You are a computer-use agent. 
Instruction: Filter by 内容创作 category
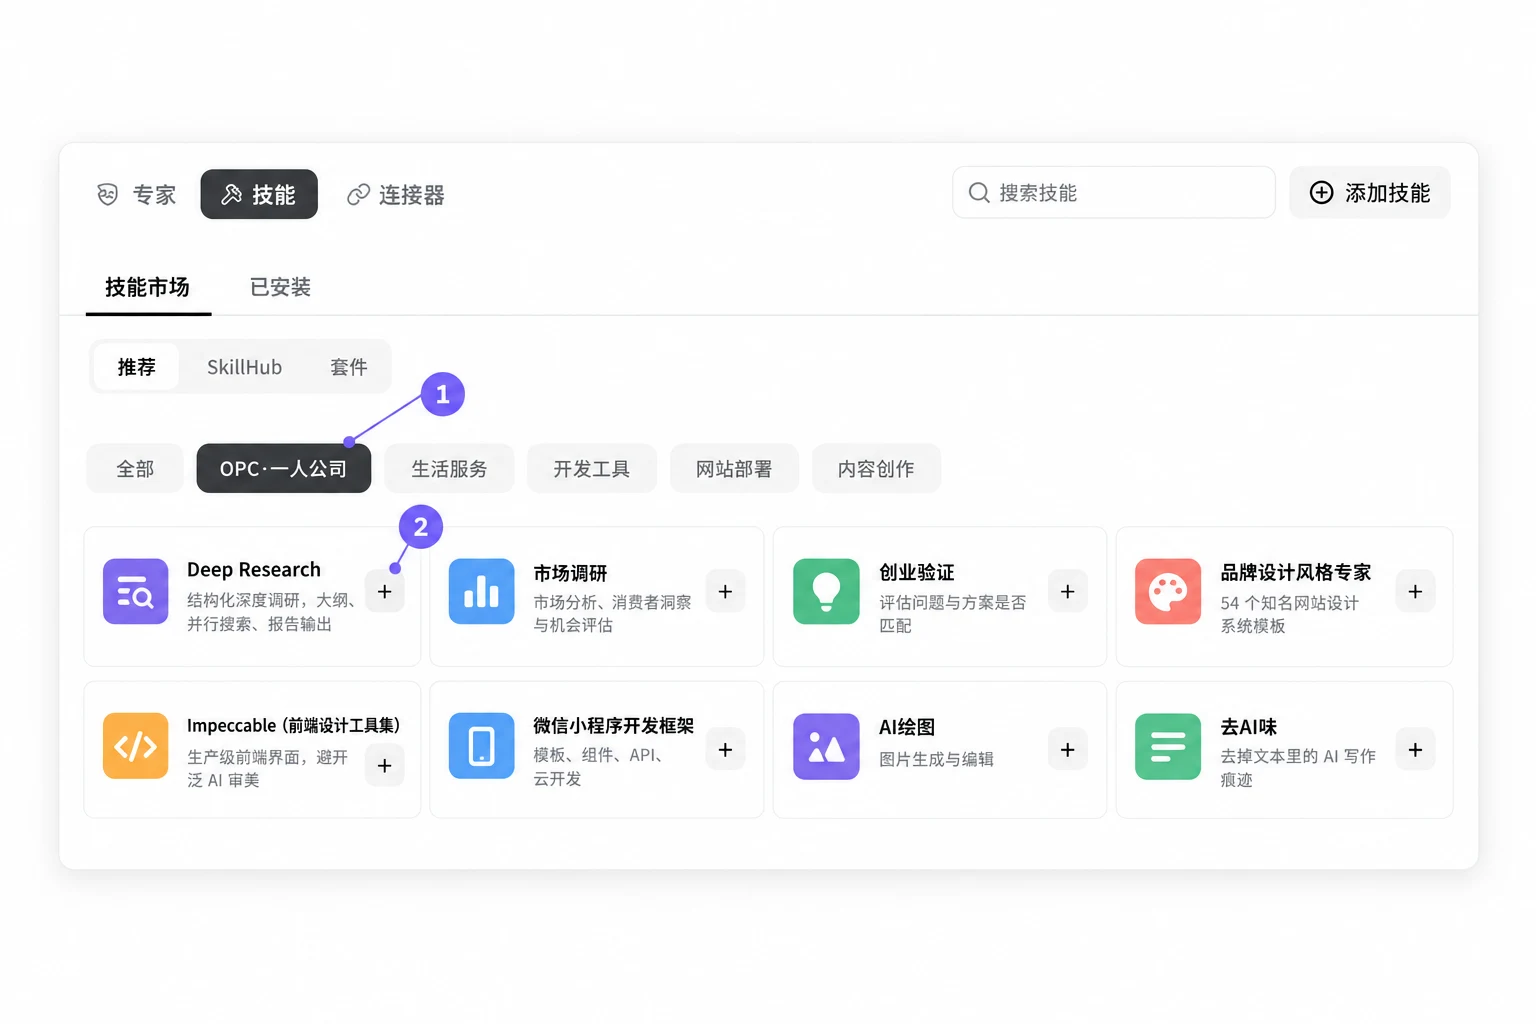coord(876,468)
